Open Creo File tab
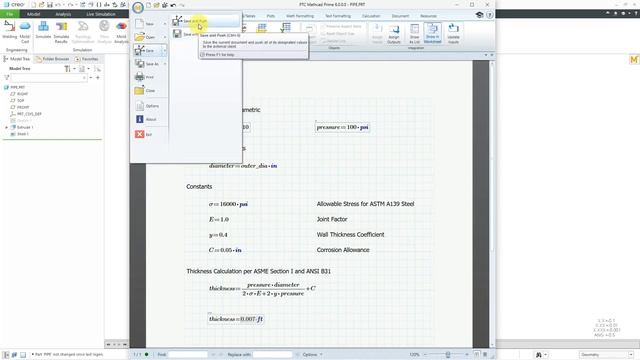Viewport: 640px width, 360px height. click(9, 14)
